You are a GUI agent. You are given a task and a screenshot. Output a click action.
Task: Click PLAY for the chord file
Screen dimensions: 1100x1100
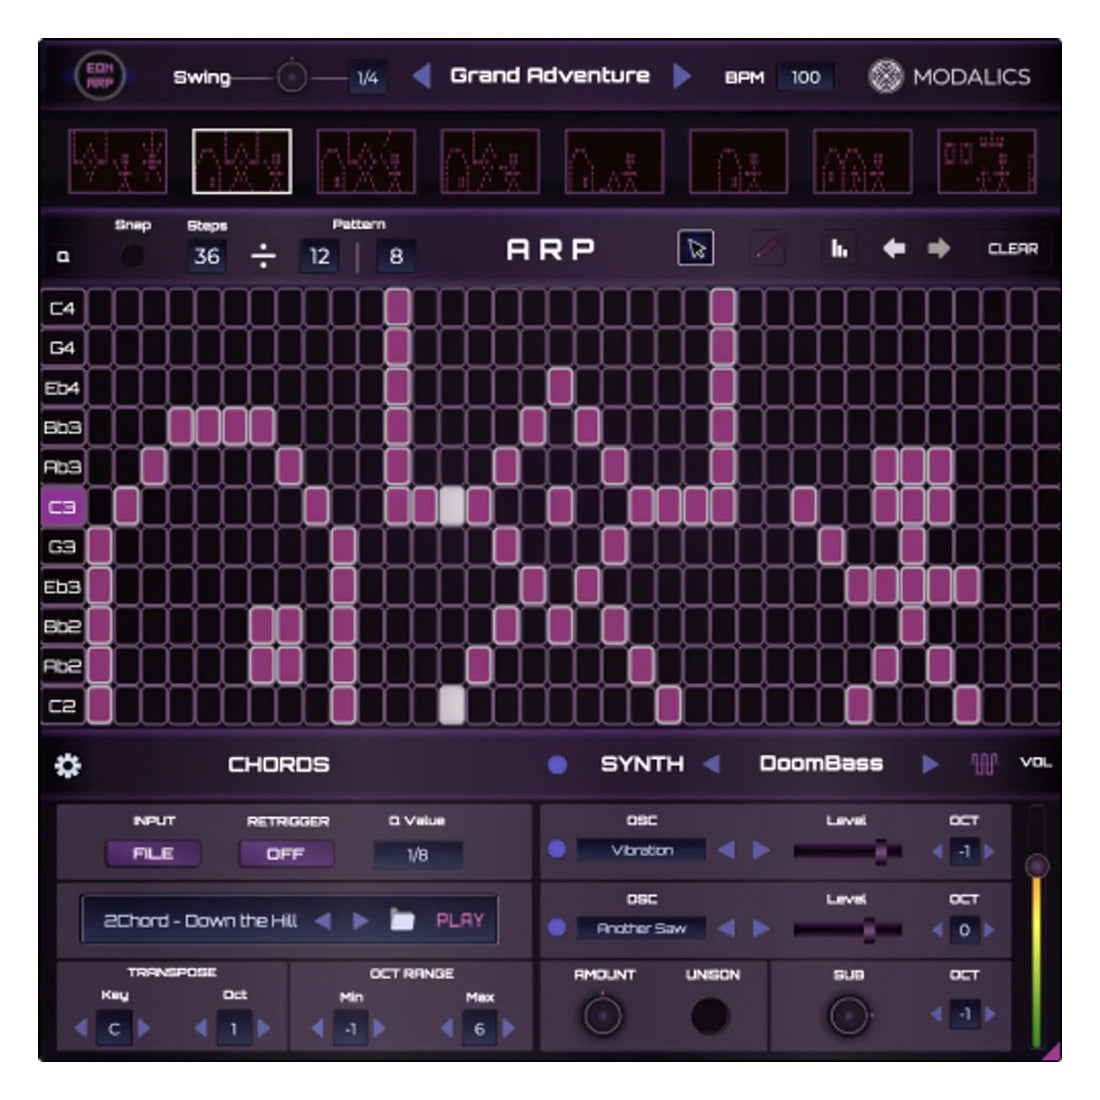pos(460,920)
